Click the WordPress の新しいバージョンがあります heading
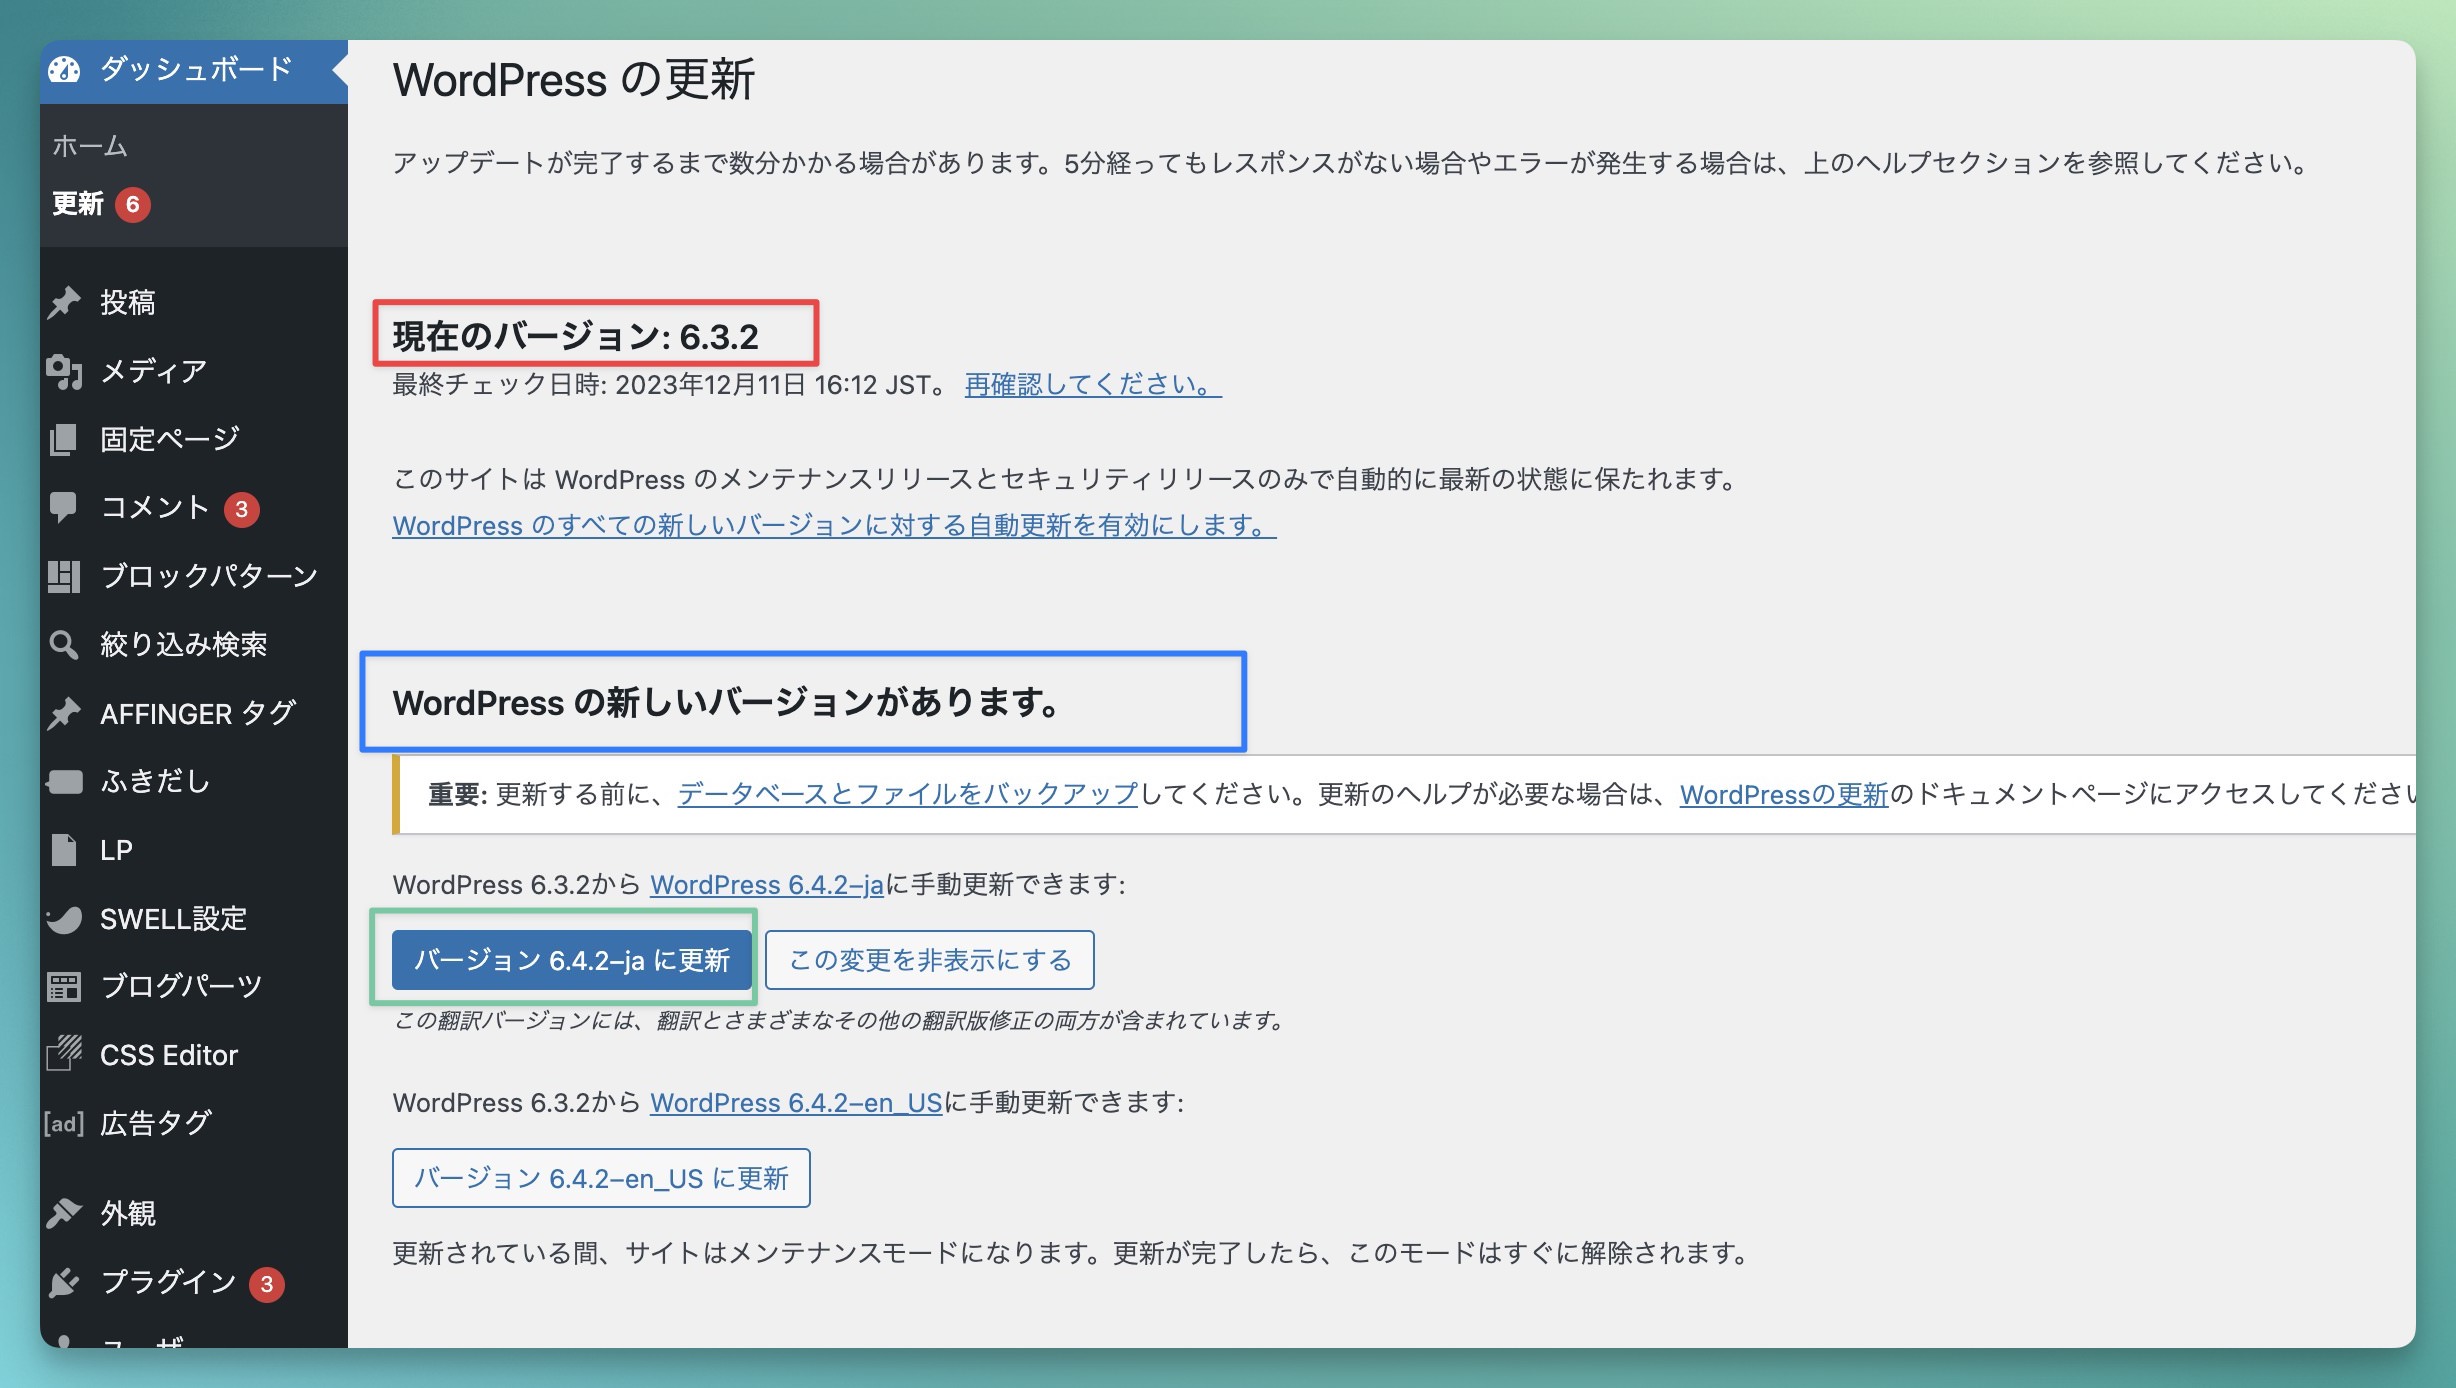This screenshot has width=2456, height=1388. (727, 702)
